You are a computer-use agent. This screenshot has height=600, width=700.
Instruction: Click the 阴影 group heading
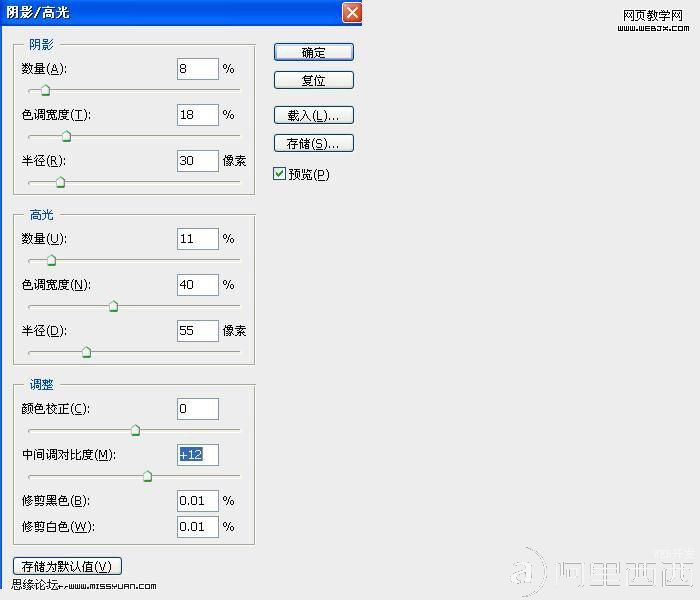click(x=41, y=45)
